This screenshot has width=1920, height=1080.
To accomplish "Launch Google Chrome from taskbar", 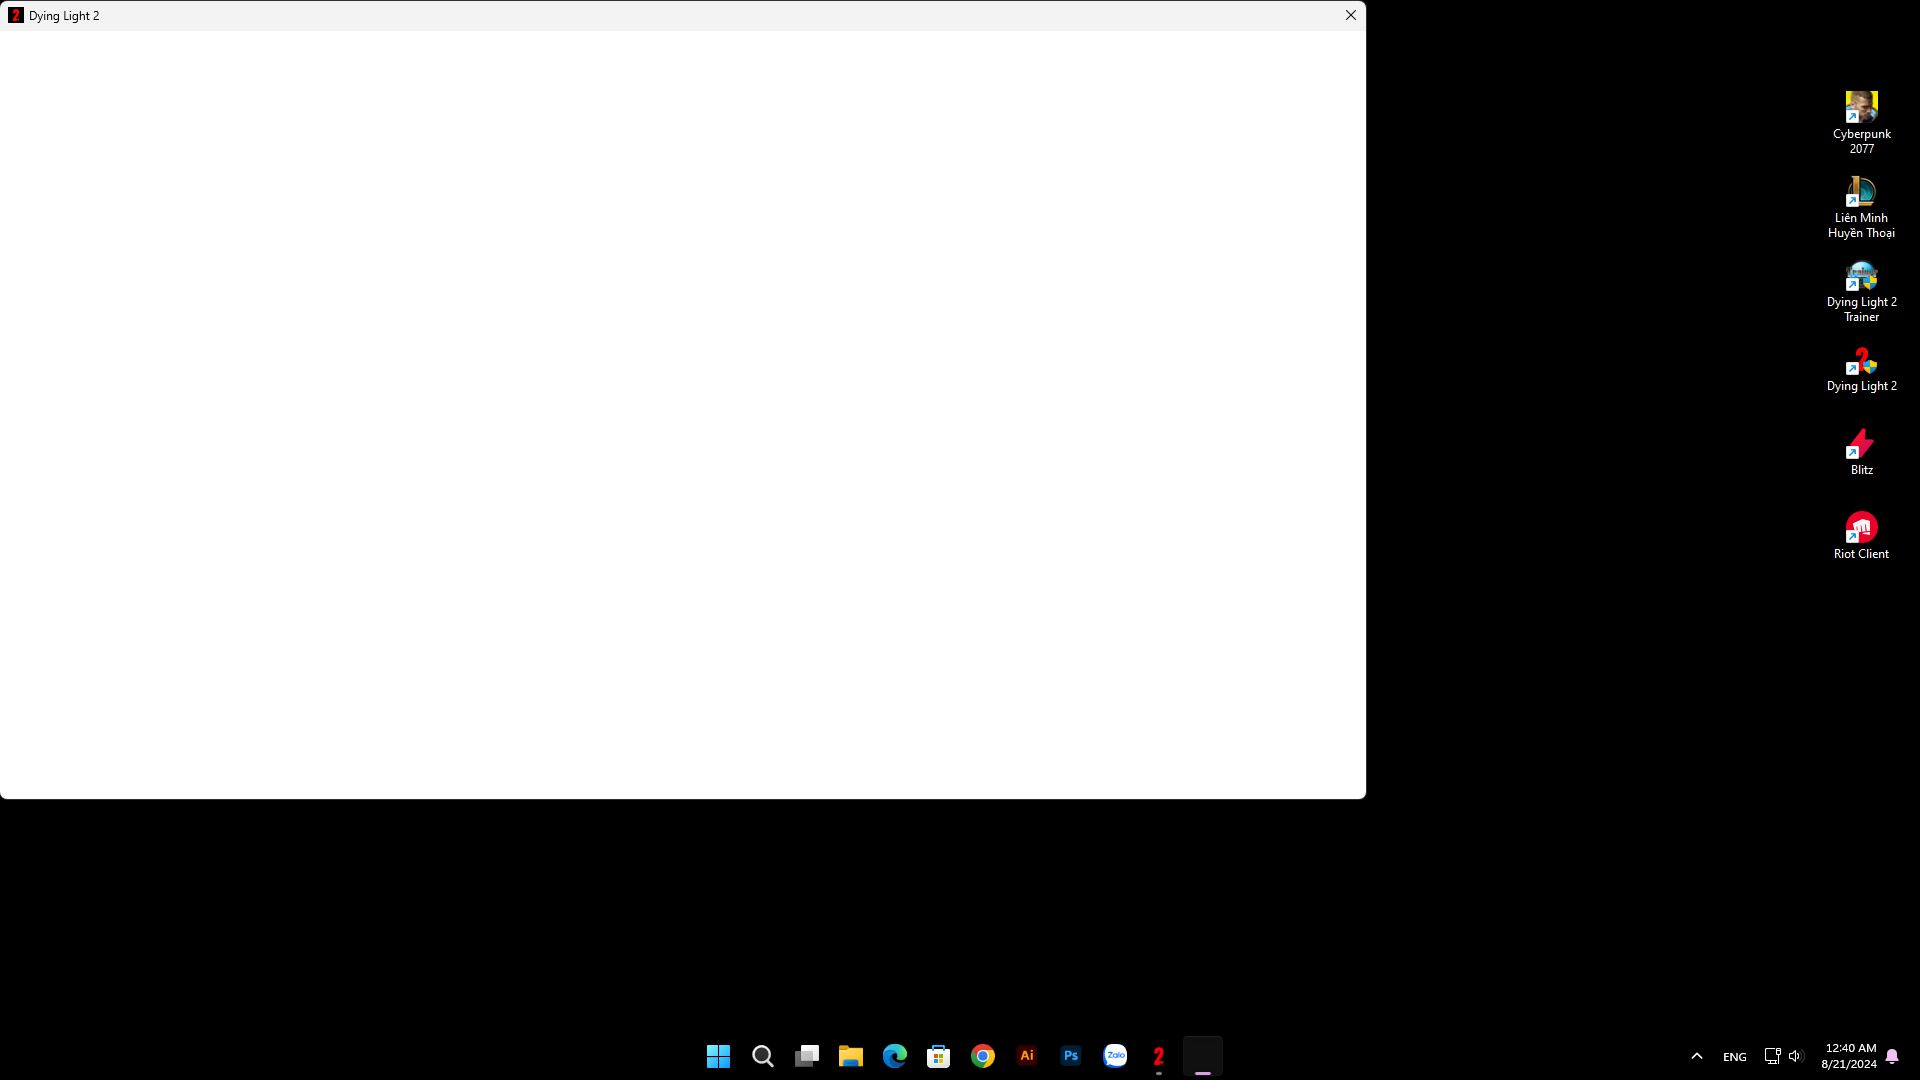I will coord(982,1056).
